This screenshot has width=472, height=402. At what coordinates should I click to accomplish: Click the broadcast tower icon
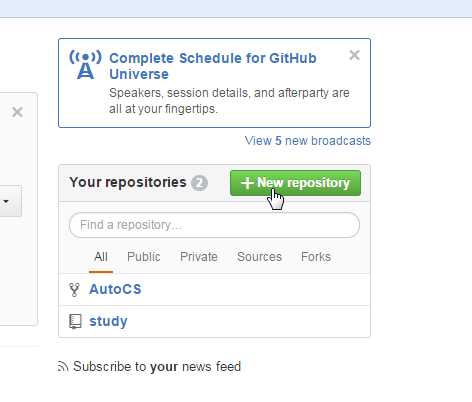point(85,65)
